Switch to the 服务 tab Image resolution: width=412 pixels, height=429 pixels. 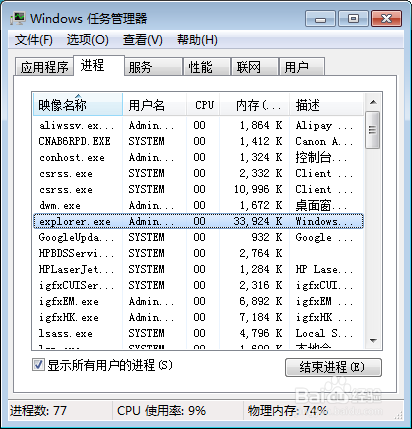click(154, 67)
